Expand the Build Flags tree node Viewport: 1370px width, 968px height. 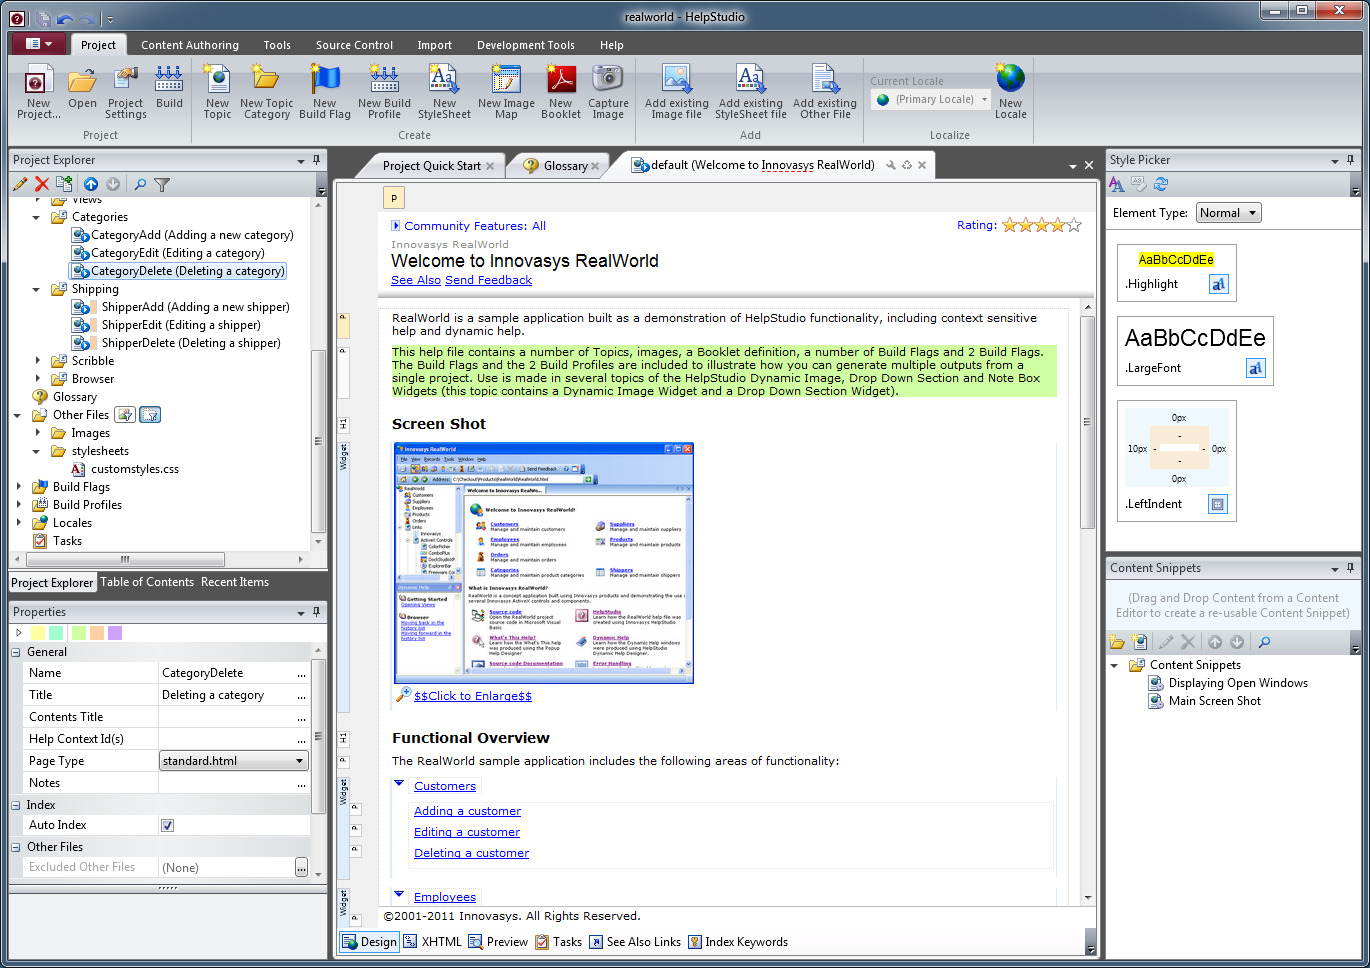coord(18,487)
